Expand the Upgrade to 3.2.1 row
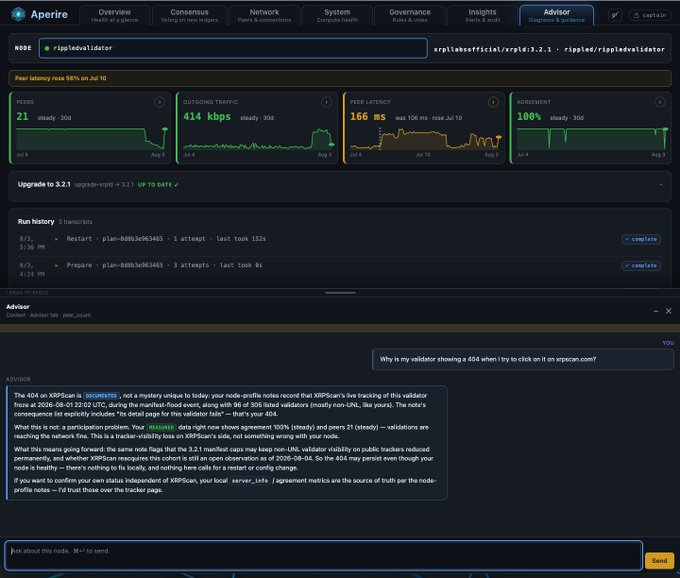Viewport: 680px width, 578px height. pyautogui.click(x=340, y=186)
